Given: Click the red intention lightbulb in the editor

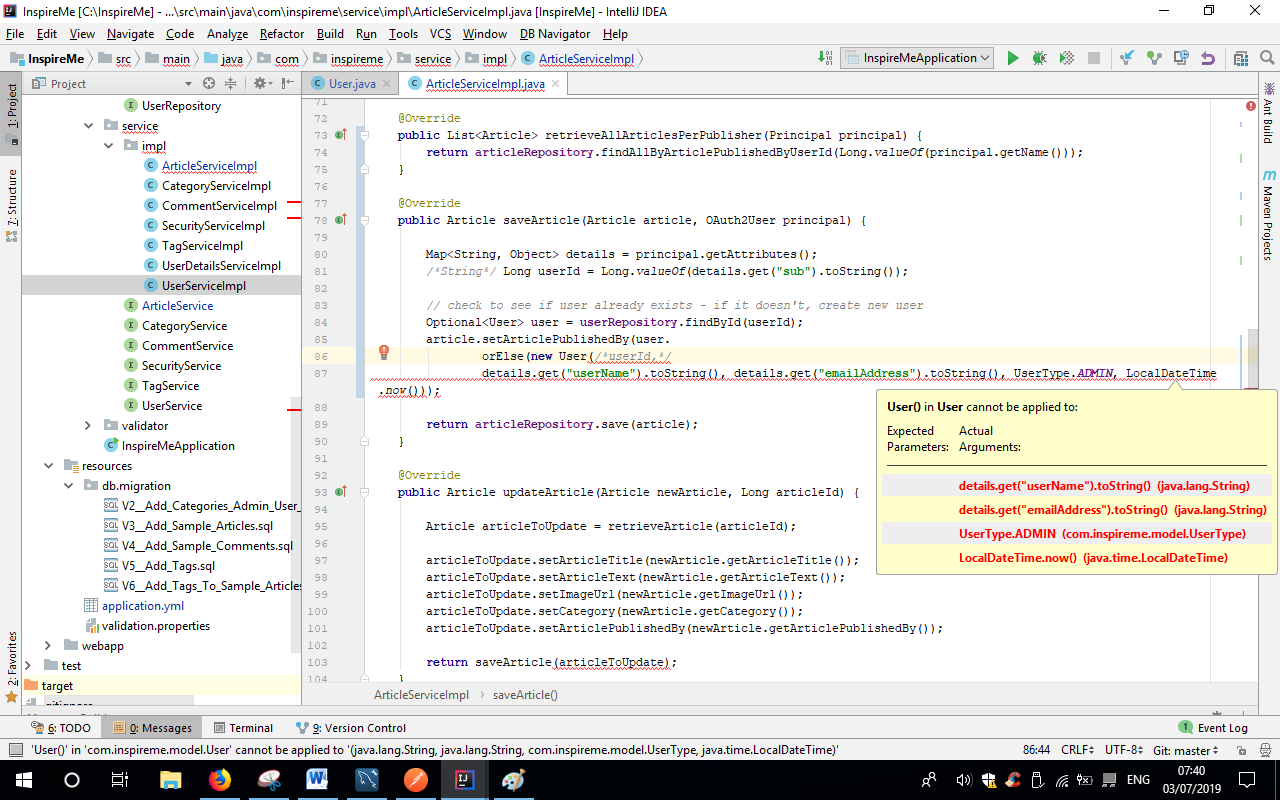Looking at the screenshot, I should click(383, 352).
